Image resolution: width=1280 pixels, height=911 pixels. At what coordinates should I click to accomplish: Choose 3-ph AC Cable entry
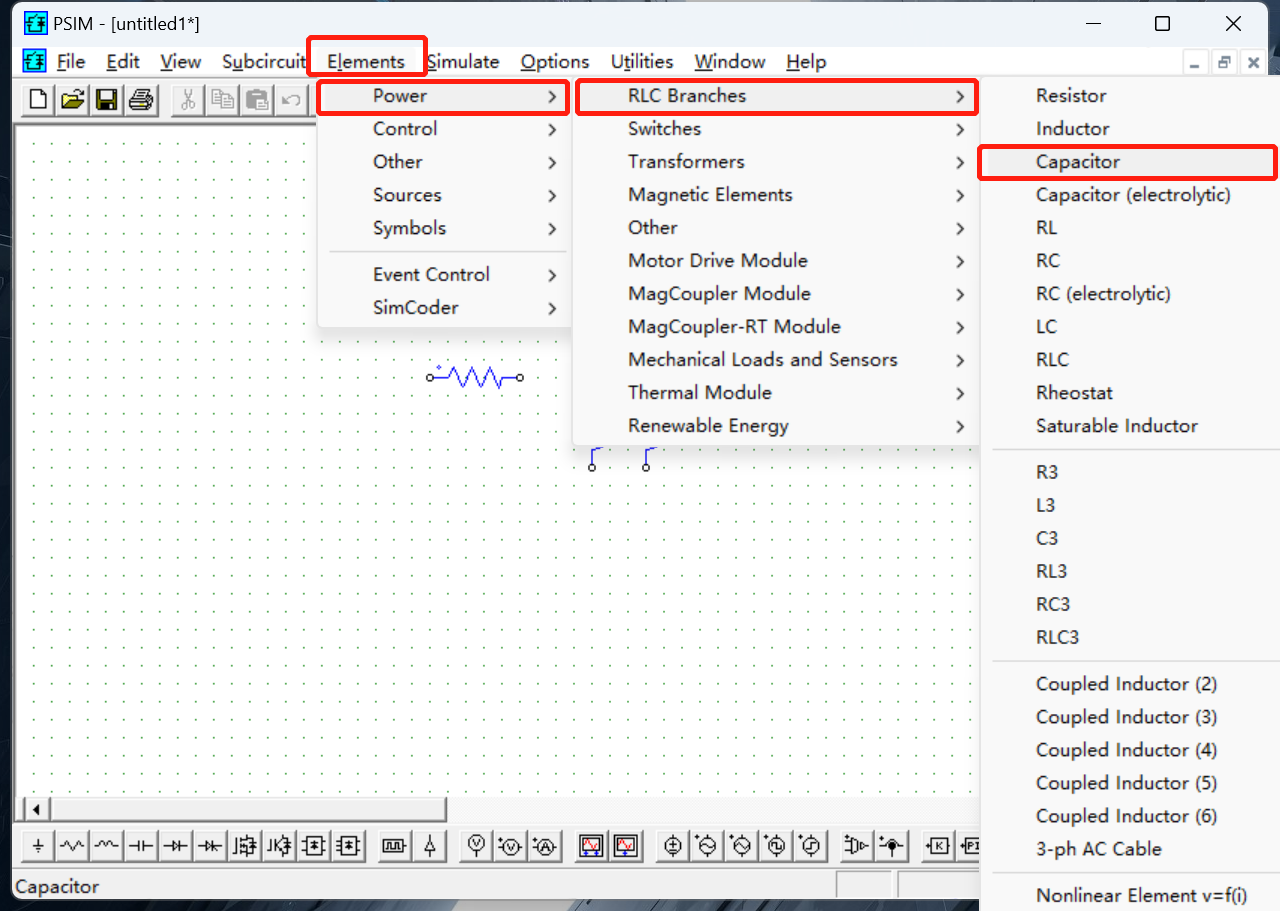click(x=1128, y=849)
